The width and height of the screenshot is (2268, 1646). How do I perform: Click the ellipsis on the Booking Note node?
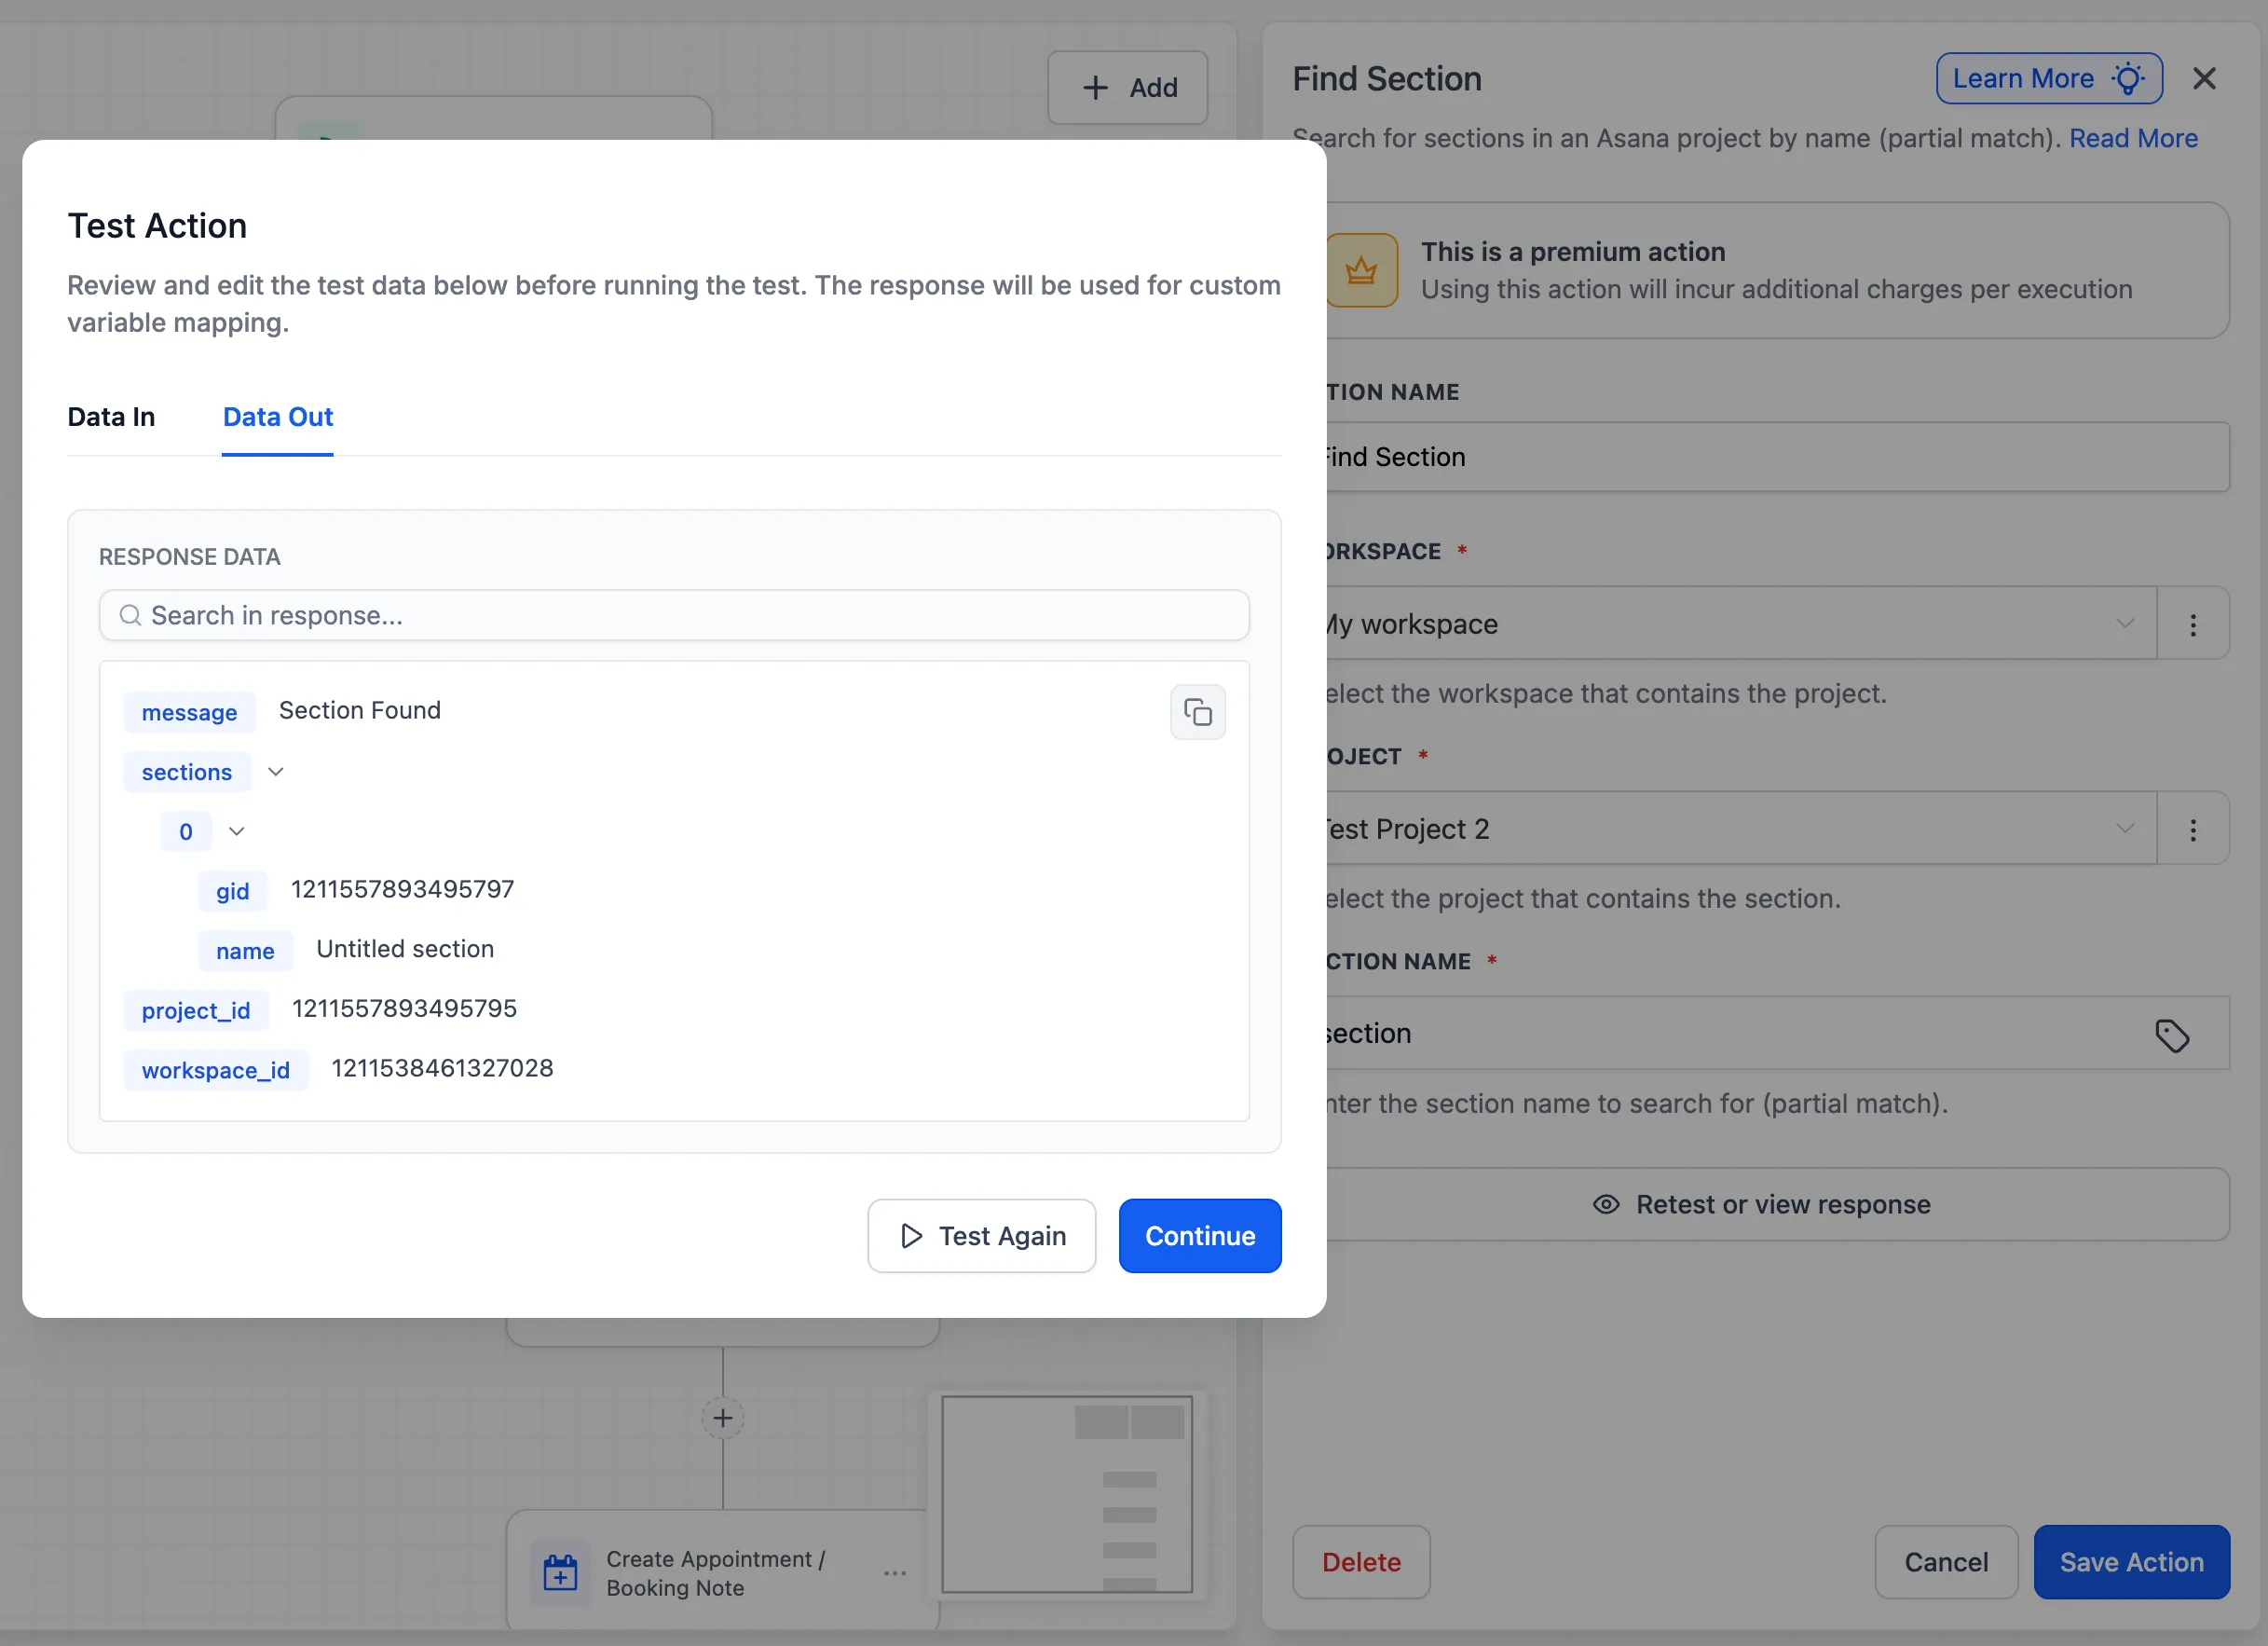click(894, 1572)
